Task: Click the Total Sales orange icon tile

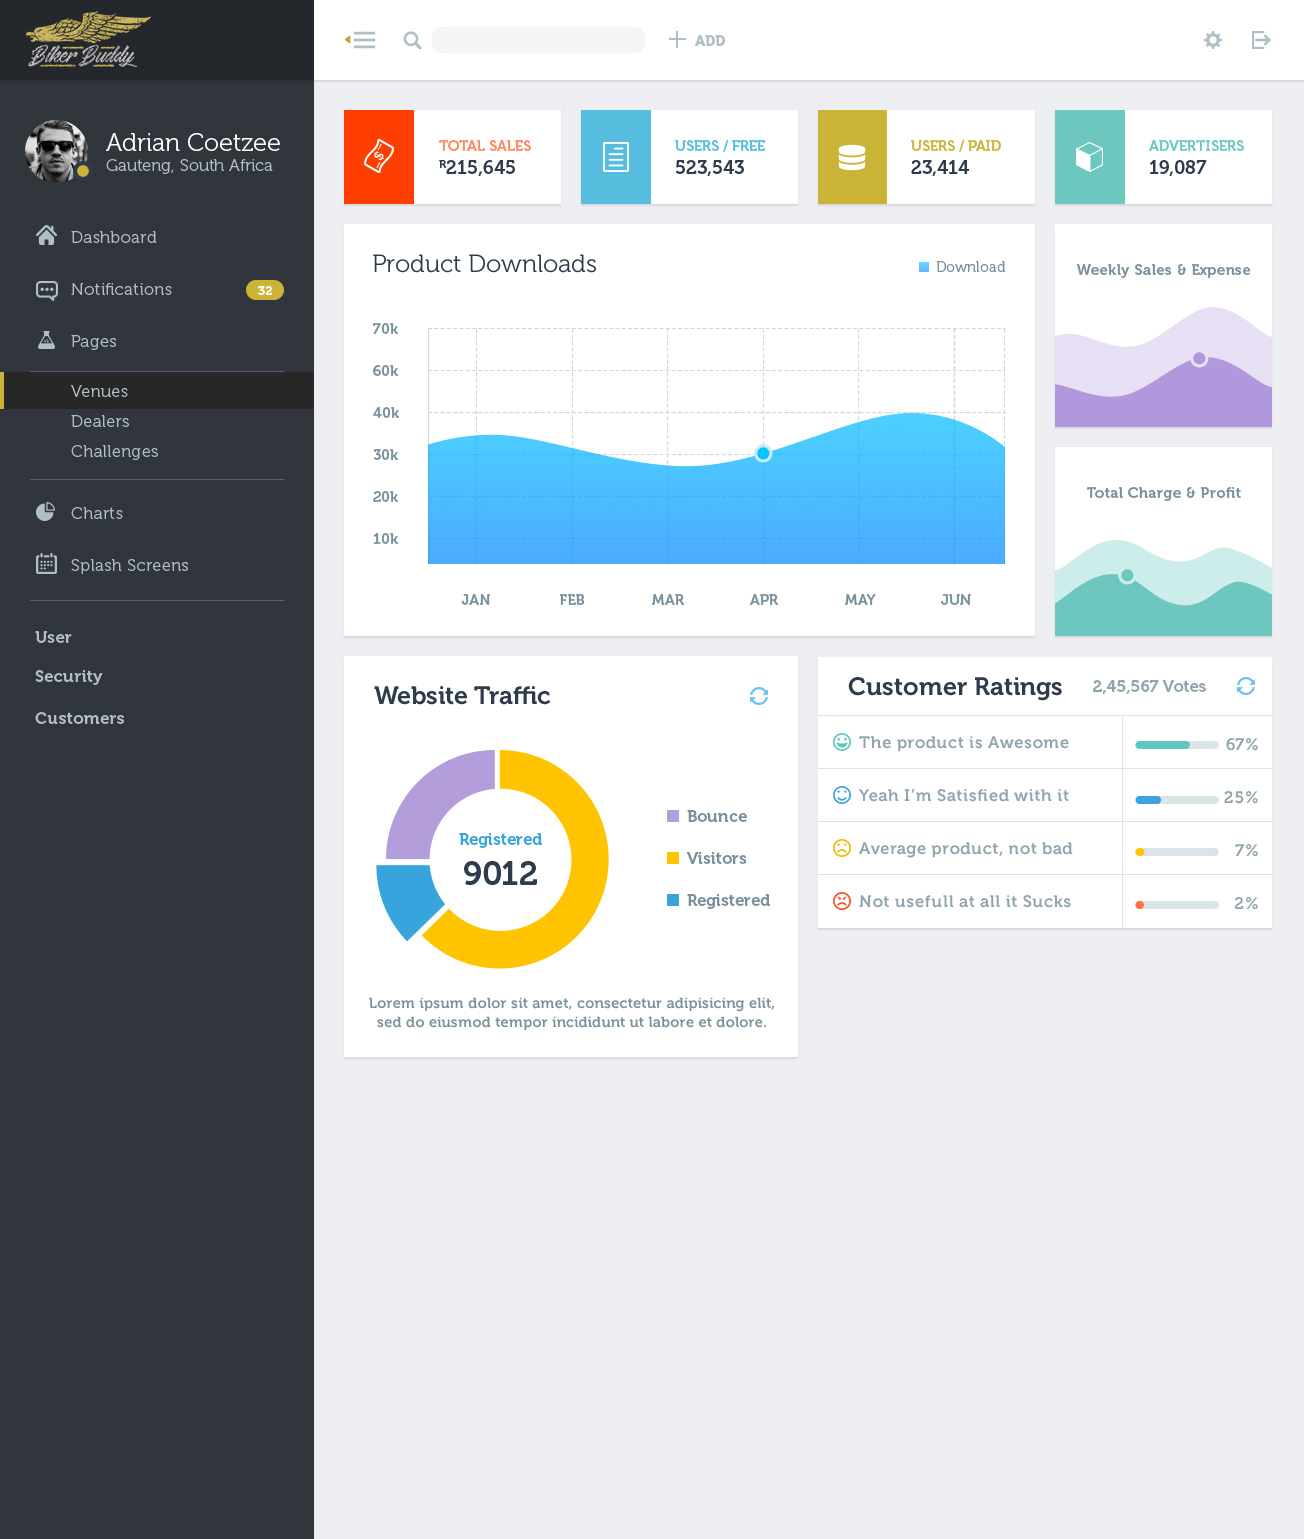Action: [x=379, y=157]
